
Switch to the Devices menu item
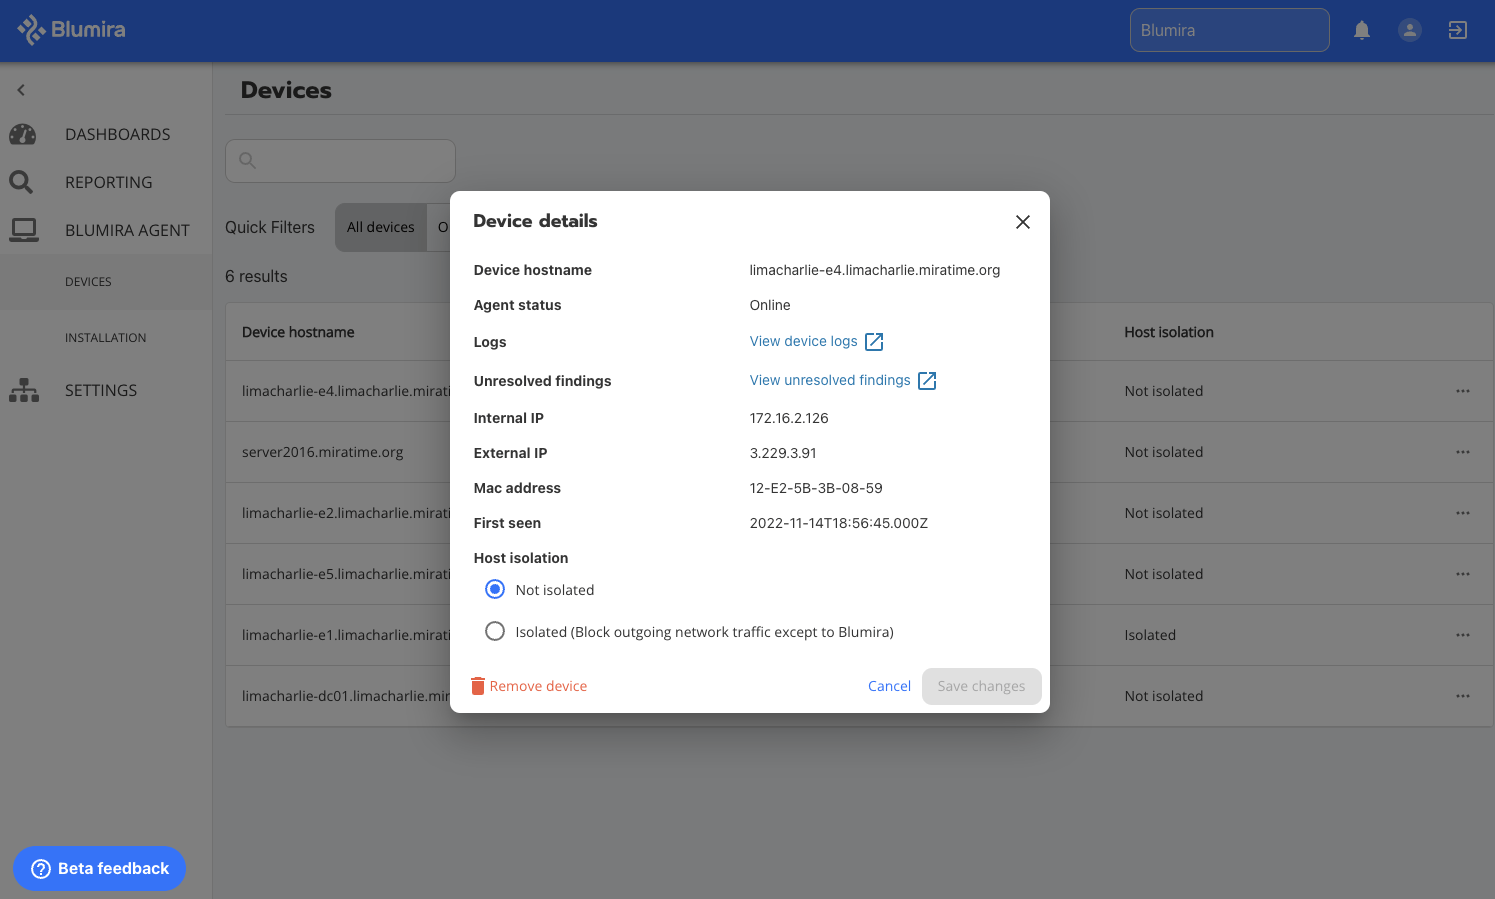pyautogui.click(x=88, y=281)
